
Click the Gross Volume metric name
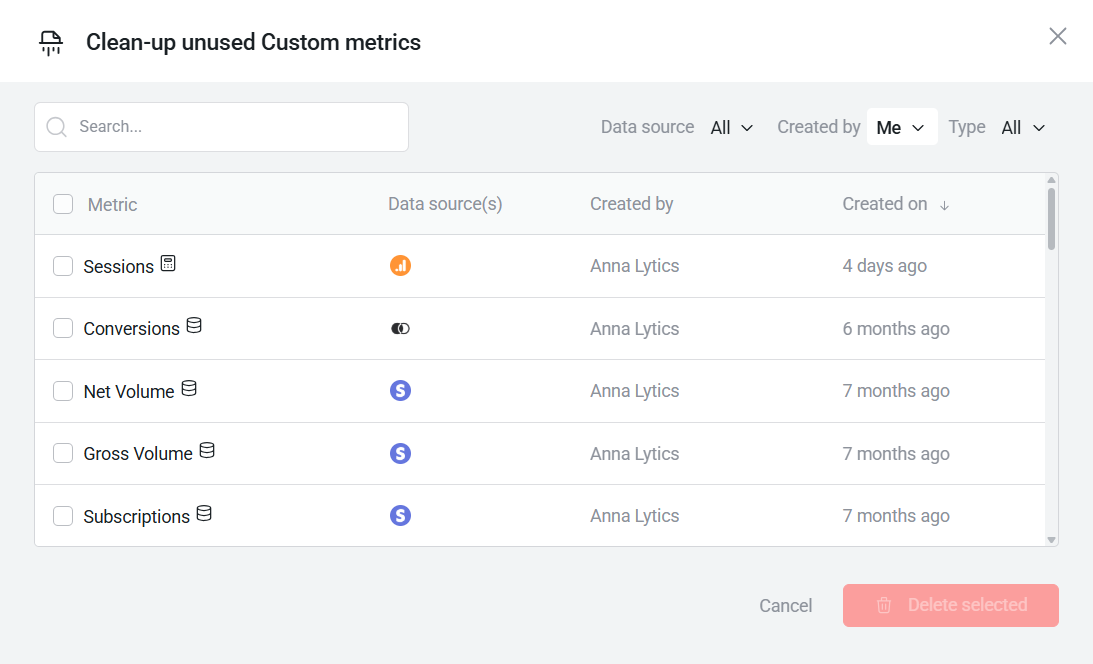pos(138,454)
